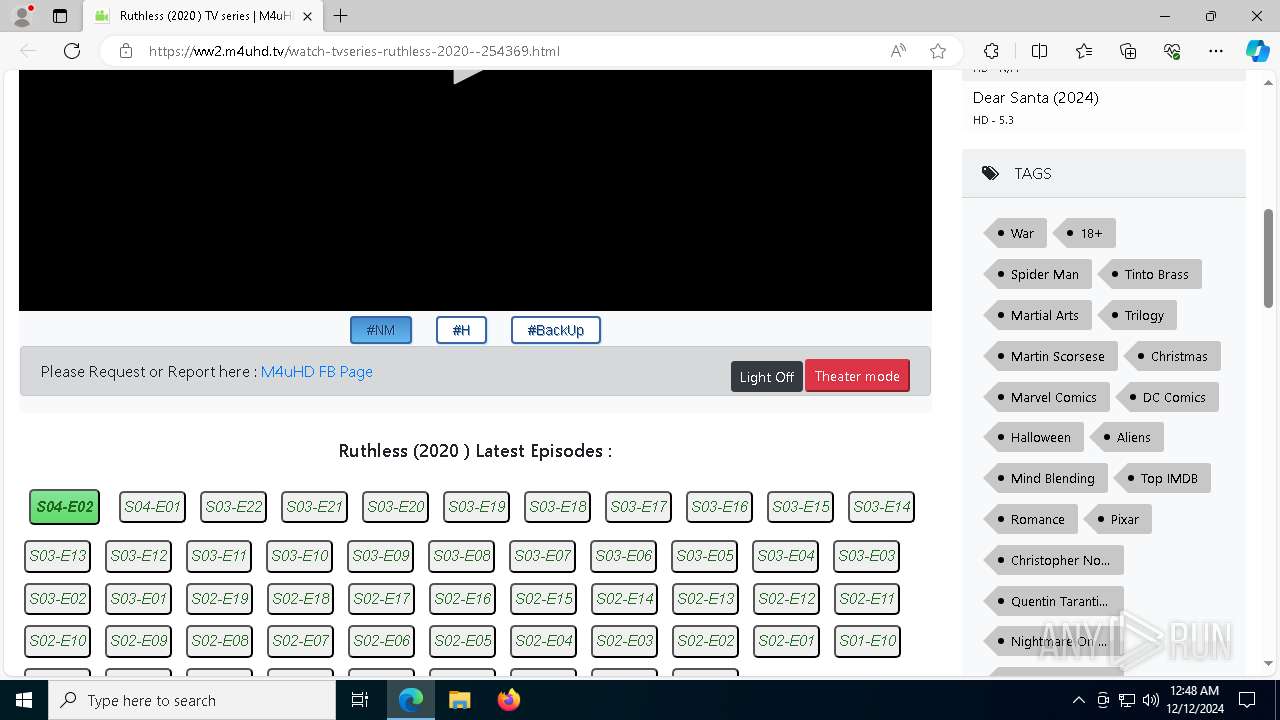1280x720 pixels.
Task: Click the browser Back arrow
Action: [x=28, y=51]
